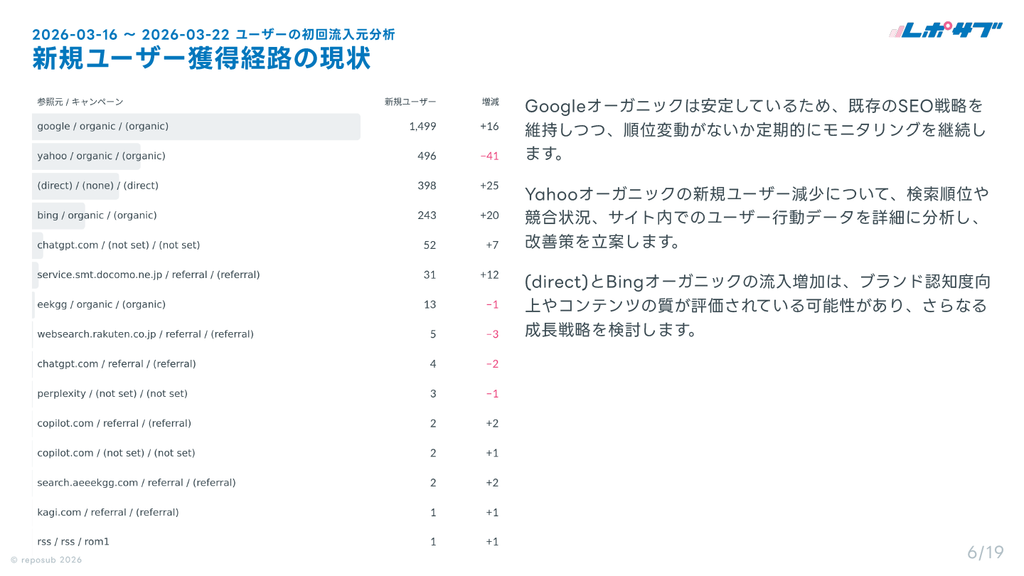Click the 新規ユーザー column header
The width and height of the screenshot is (1024, 576).
tap(410, 102)
